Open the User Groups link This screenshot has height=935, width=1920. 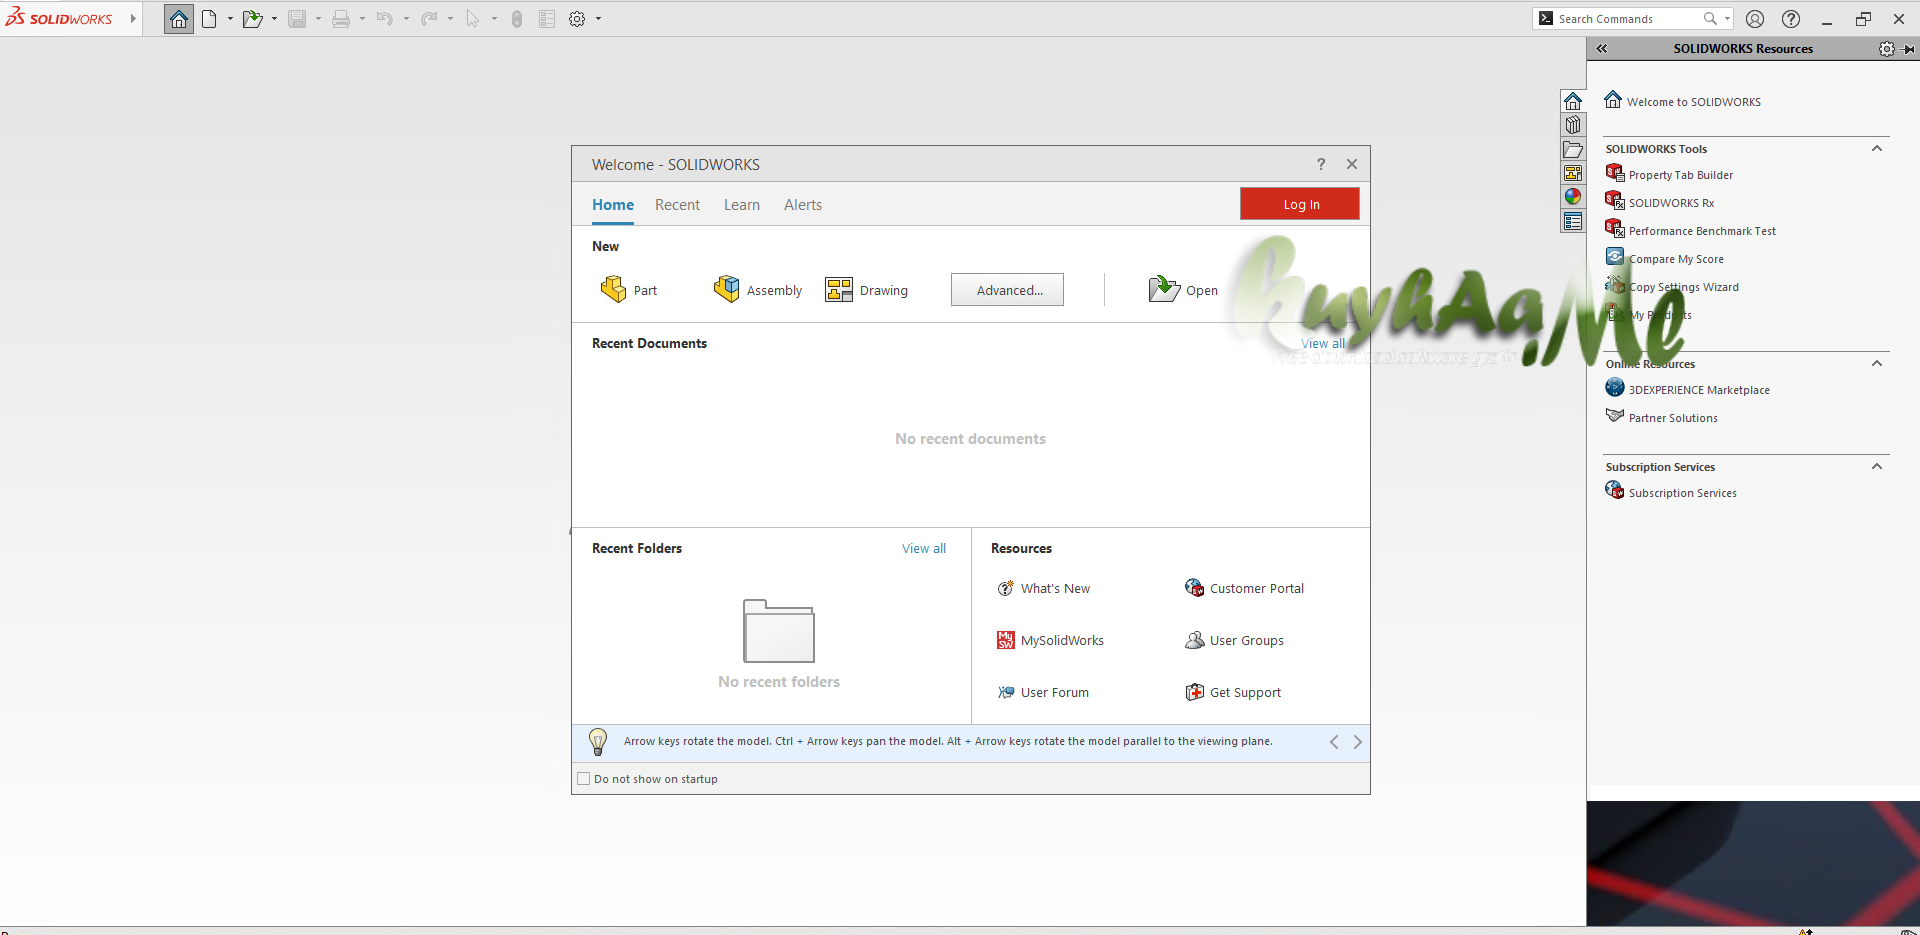[1235, 641]
